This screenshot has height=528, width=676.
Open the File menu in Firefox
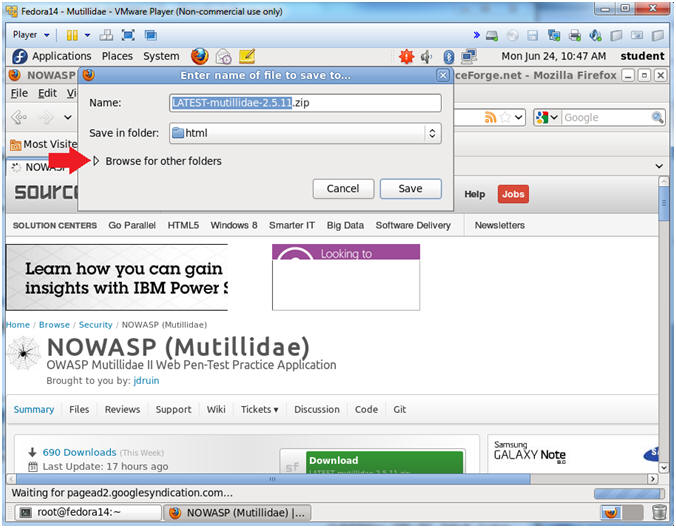(19, 93)
